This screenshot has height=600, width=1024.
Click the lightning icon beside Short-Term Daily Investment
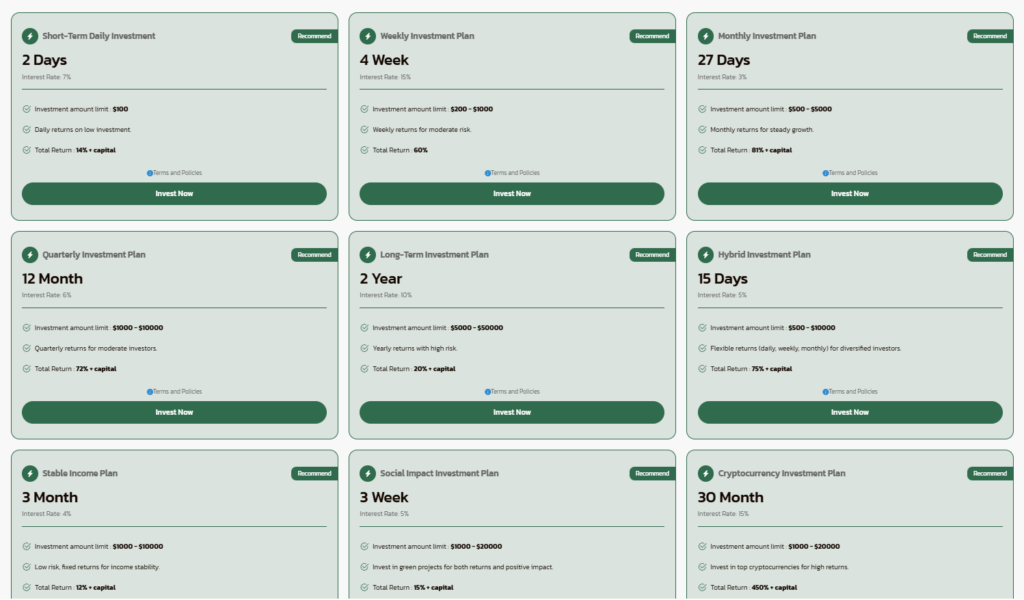[30, 36]
